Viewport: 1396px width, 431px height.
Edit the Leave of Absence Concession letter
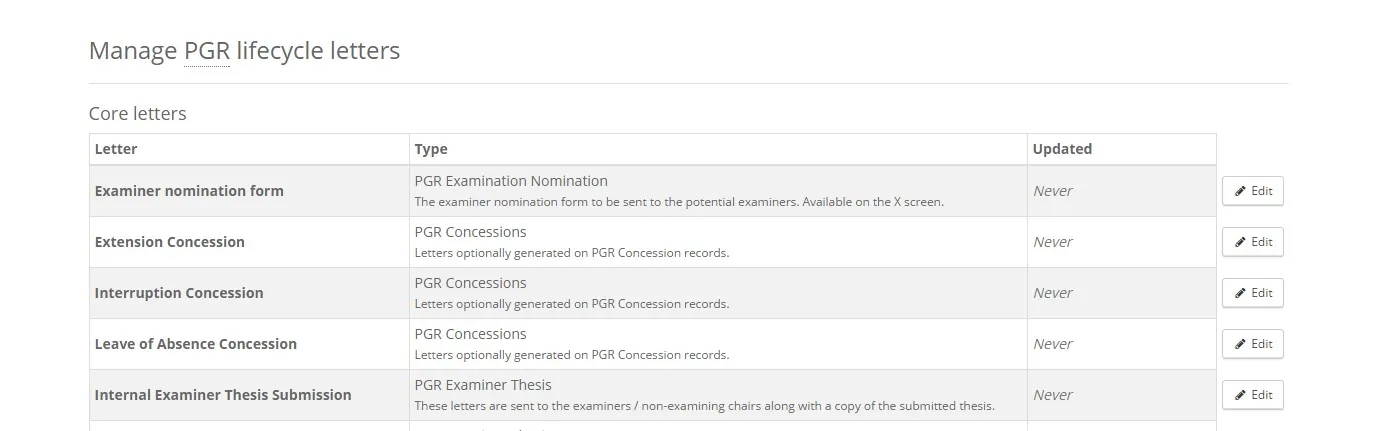click(1252, 344)
